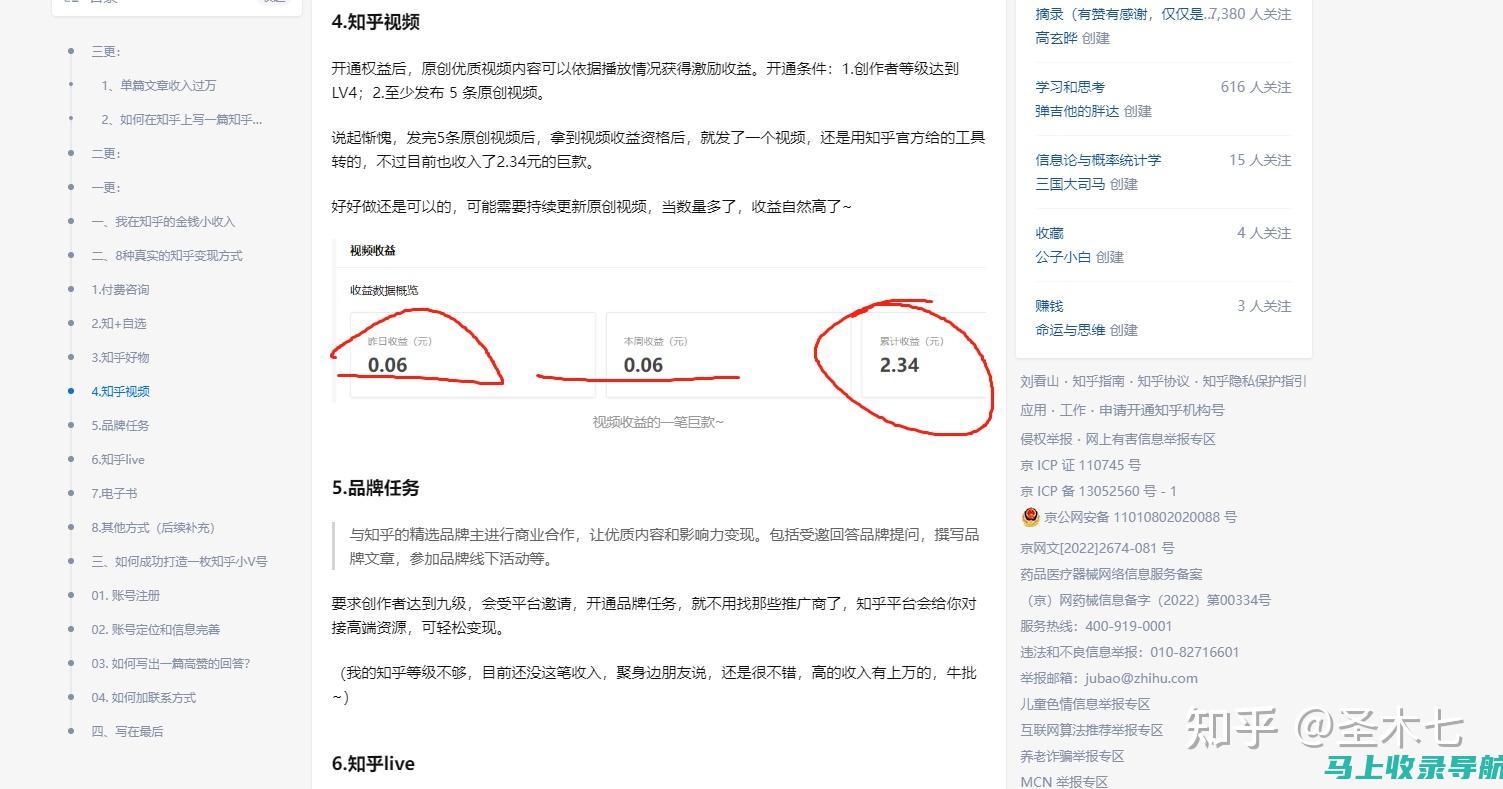
Task: Click 京公网安备 11010802020088 号 text
Action: tap(1140, 517)
